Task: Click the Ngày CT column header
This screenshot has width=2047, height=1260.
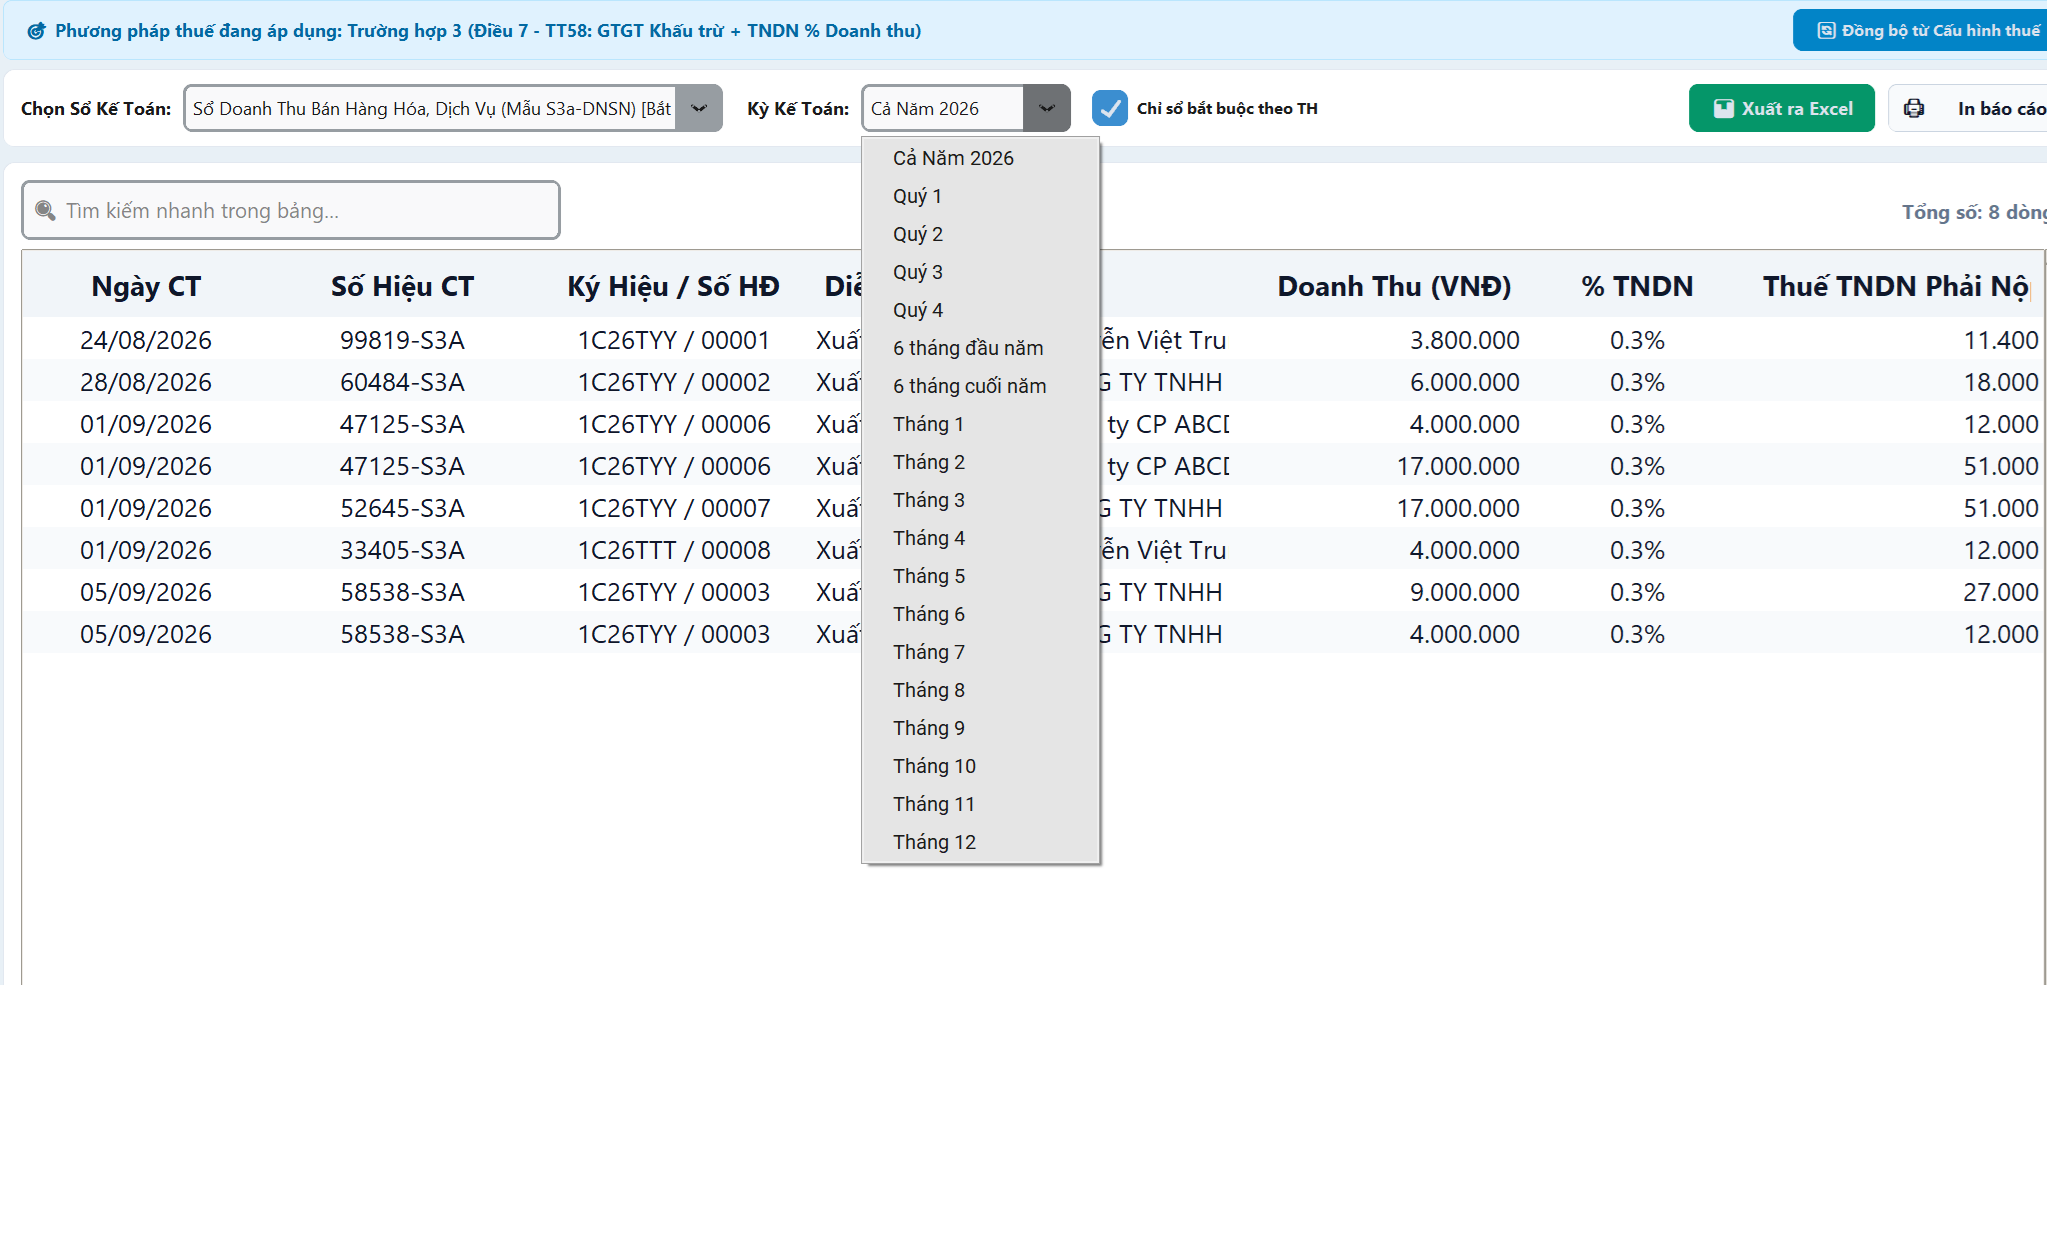Action: pos(146,287)
